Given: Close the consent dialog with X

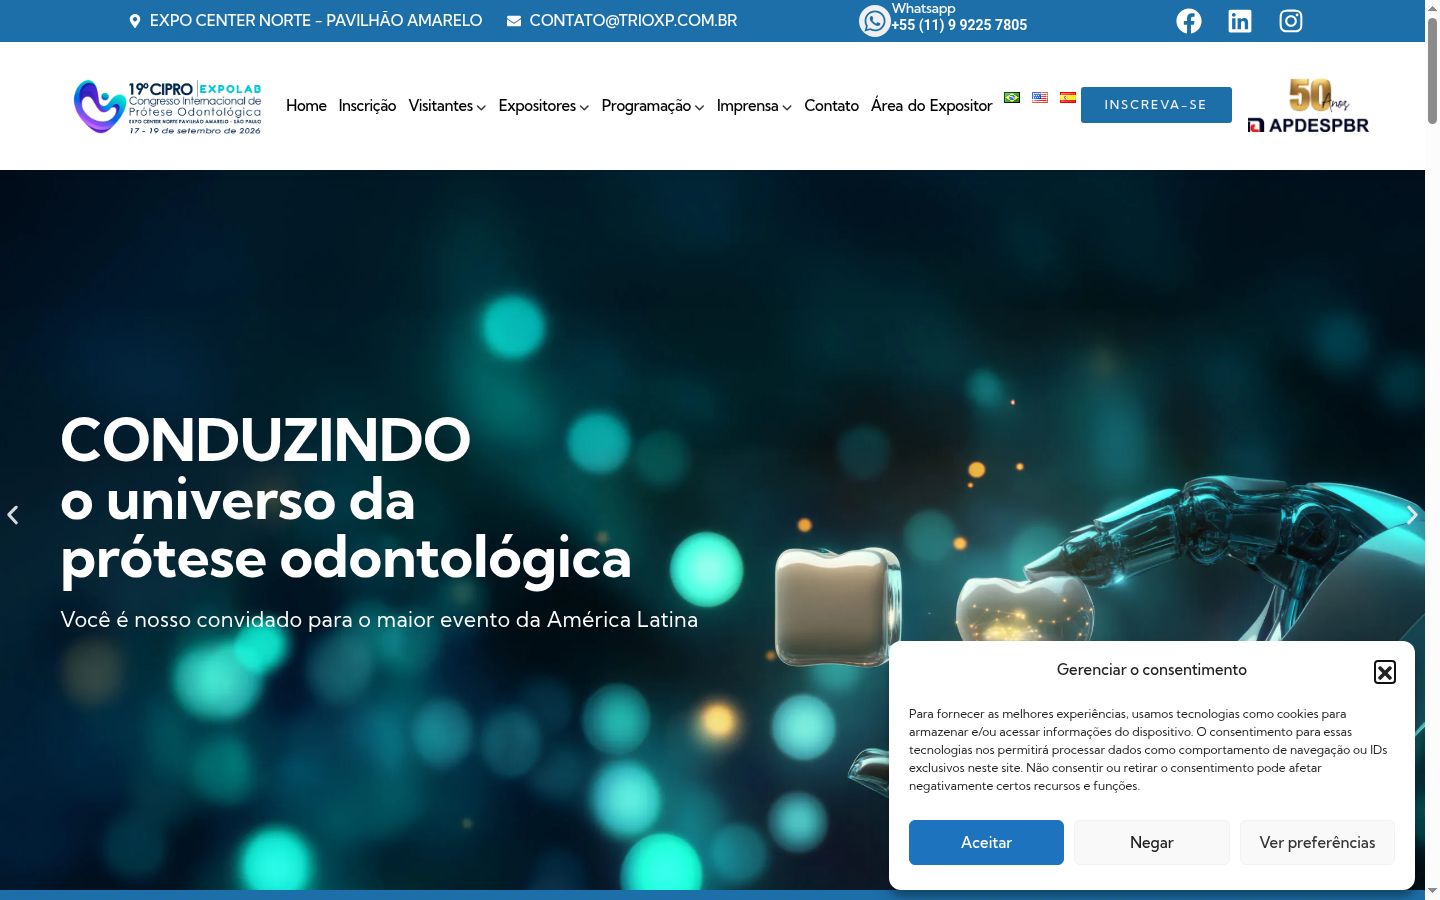Looking at the screenshot, I should pos(1385,672).
